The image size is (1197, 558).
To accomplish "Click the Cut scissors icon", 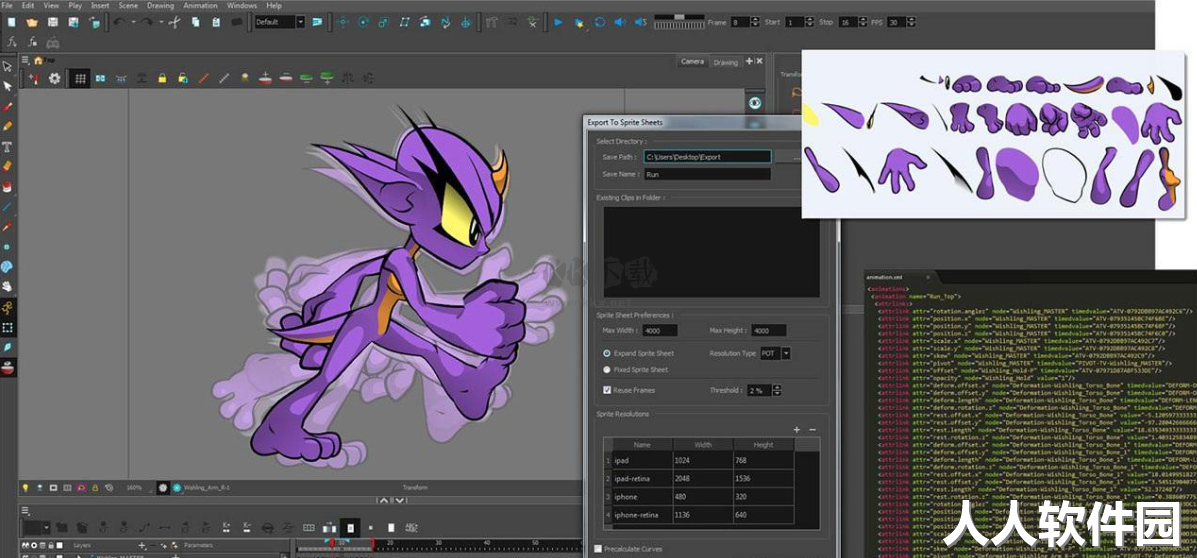I will pos(175,22).
